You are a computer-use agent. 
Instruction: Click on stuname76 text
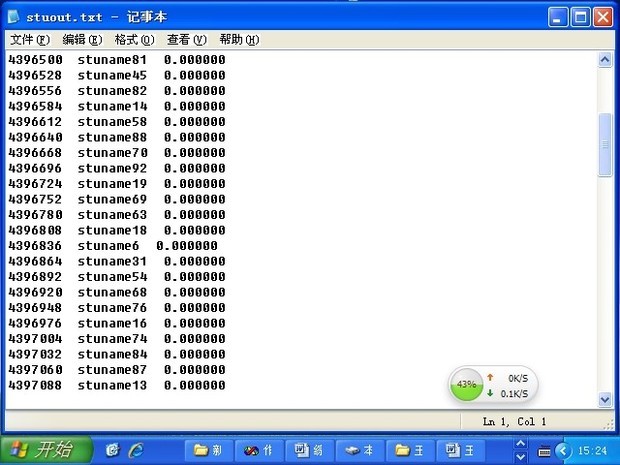(112, 308)
